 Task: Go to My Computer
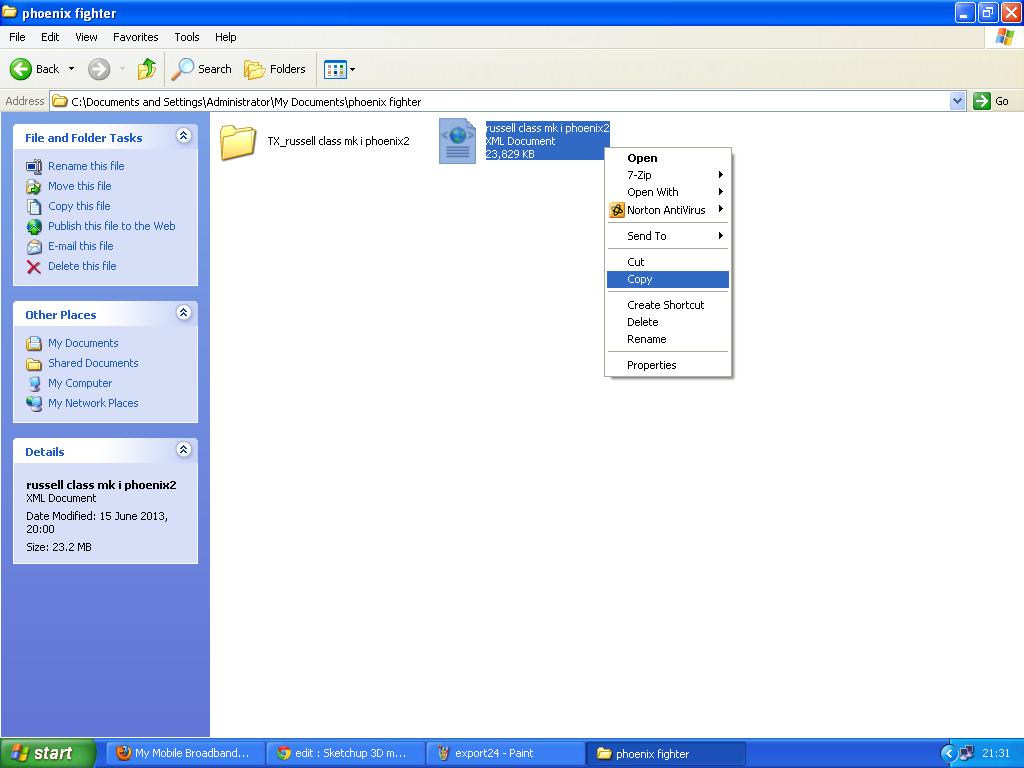click(80, 383)
